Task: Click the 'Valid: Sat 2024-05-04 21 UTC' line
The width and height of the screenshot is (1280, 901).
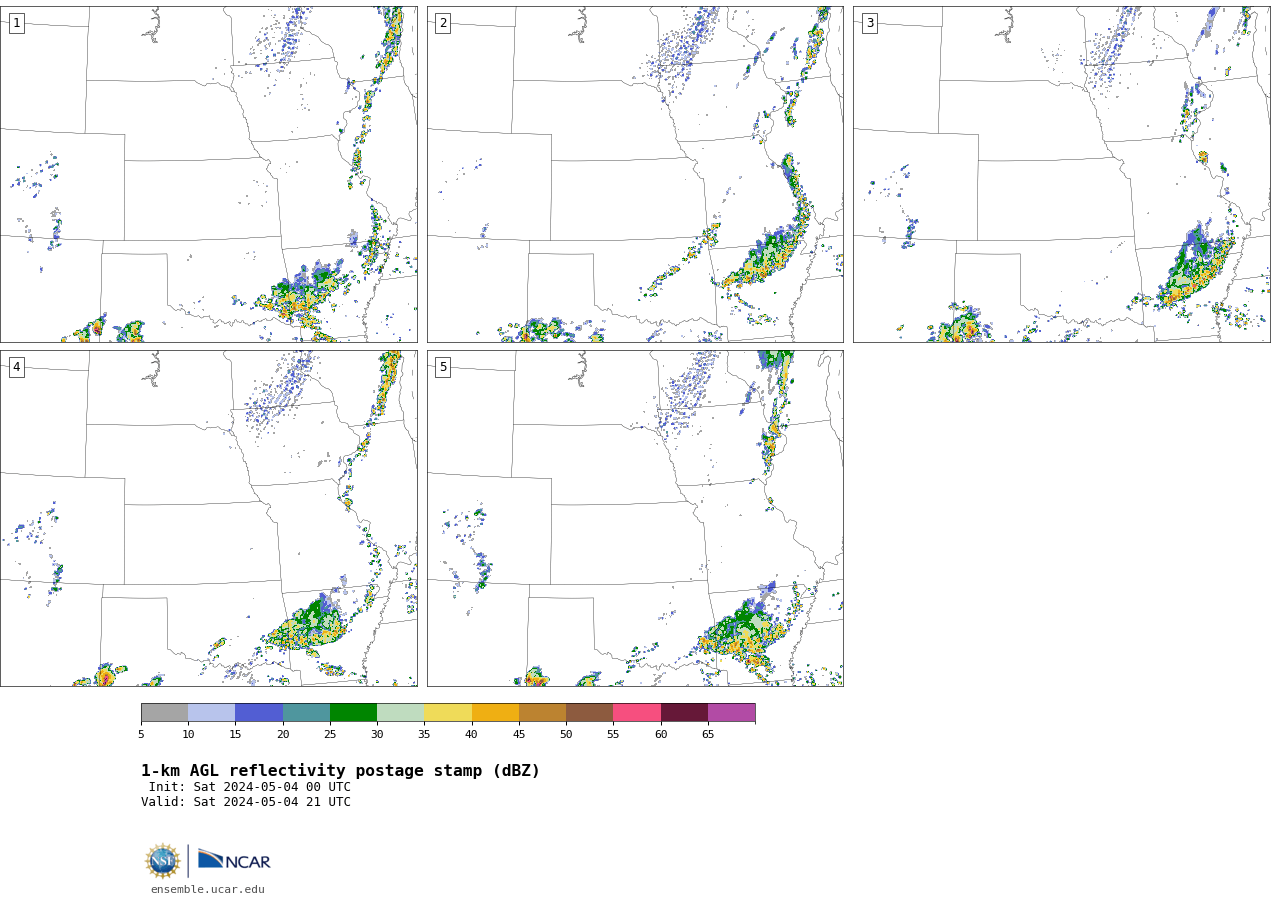Action: click(x=246, y=802)
